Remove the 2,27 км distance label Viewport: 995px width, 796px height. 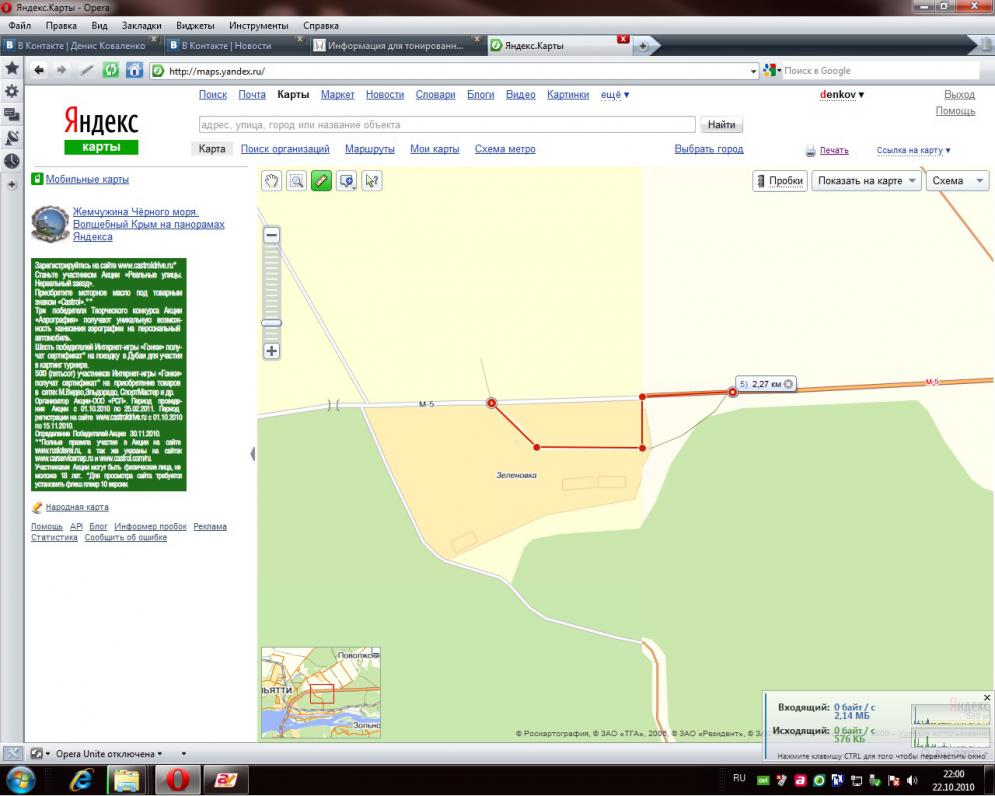click(x=788, y=384)
